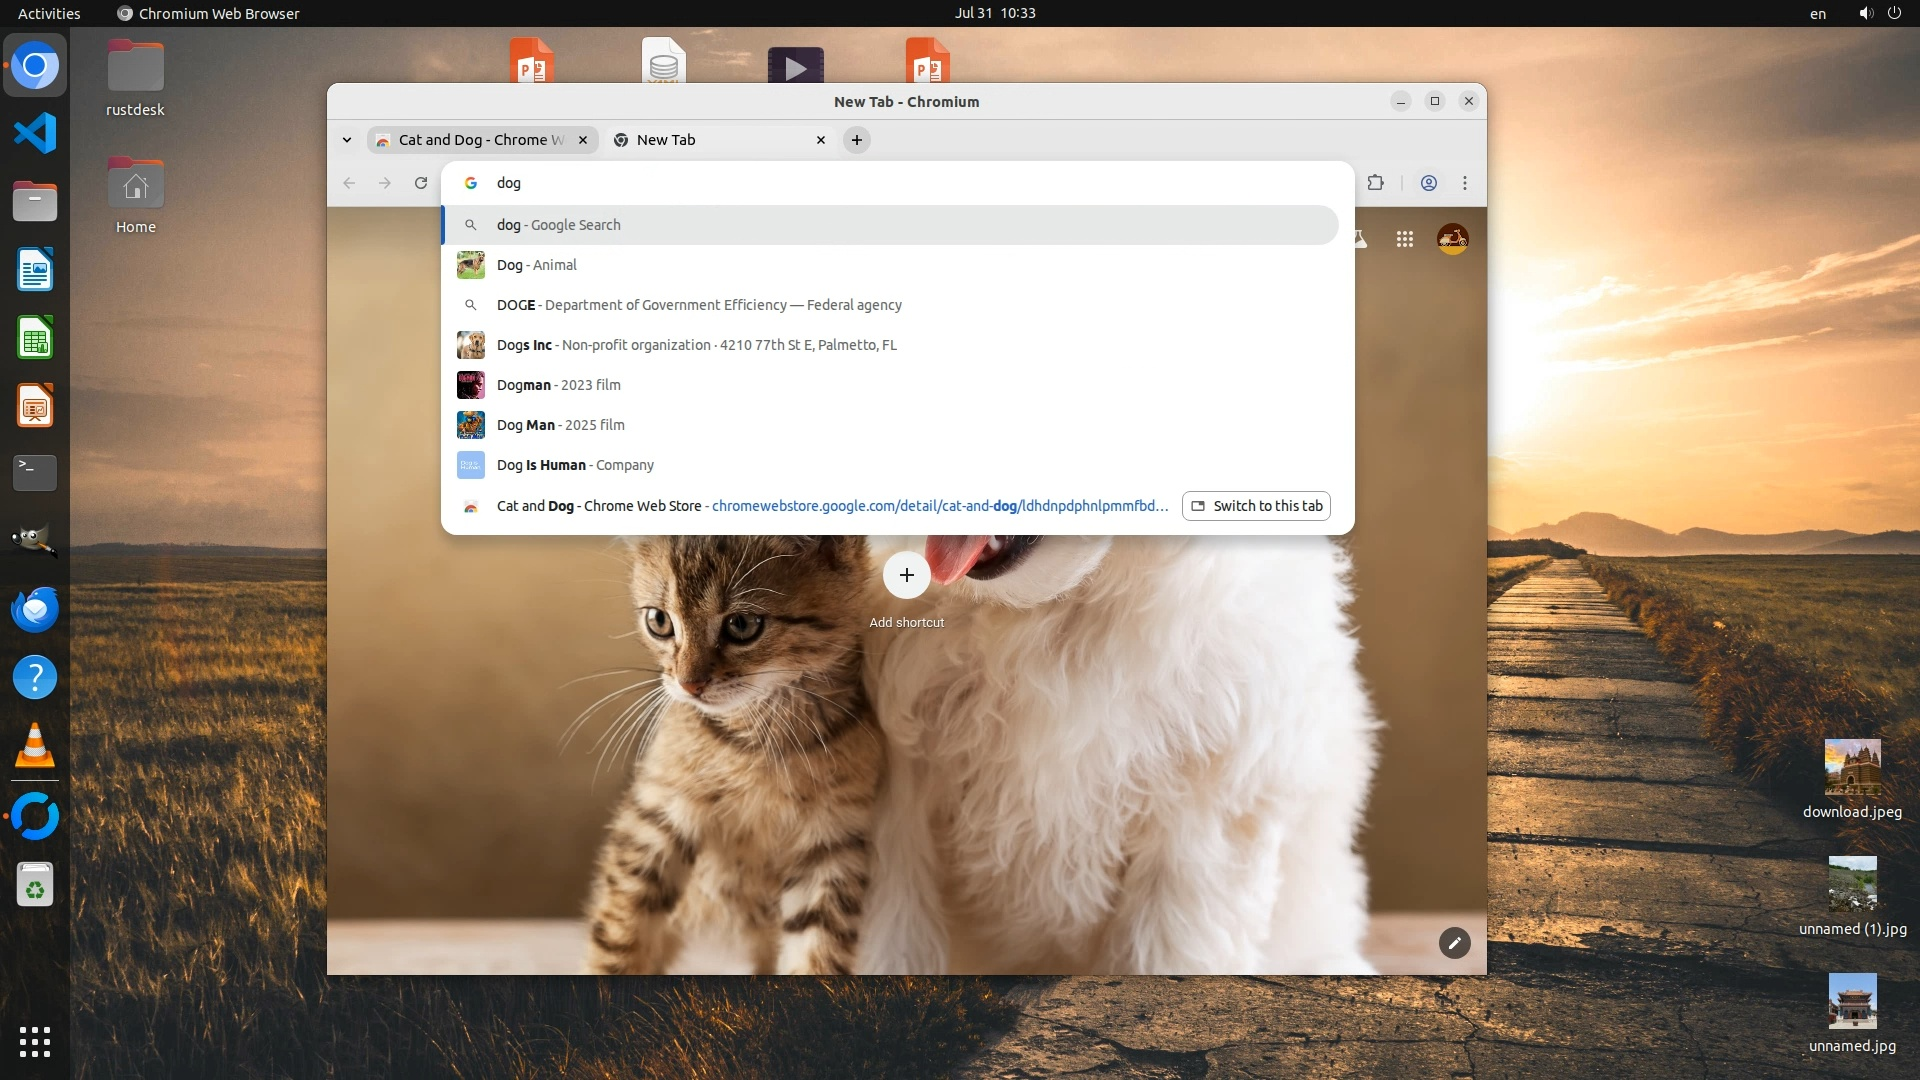
Task: Click the Customize Chromium pencil icon
Action: pyautogui.click(x=1454, y=943)
